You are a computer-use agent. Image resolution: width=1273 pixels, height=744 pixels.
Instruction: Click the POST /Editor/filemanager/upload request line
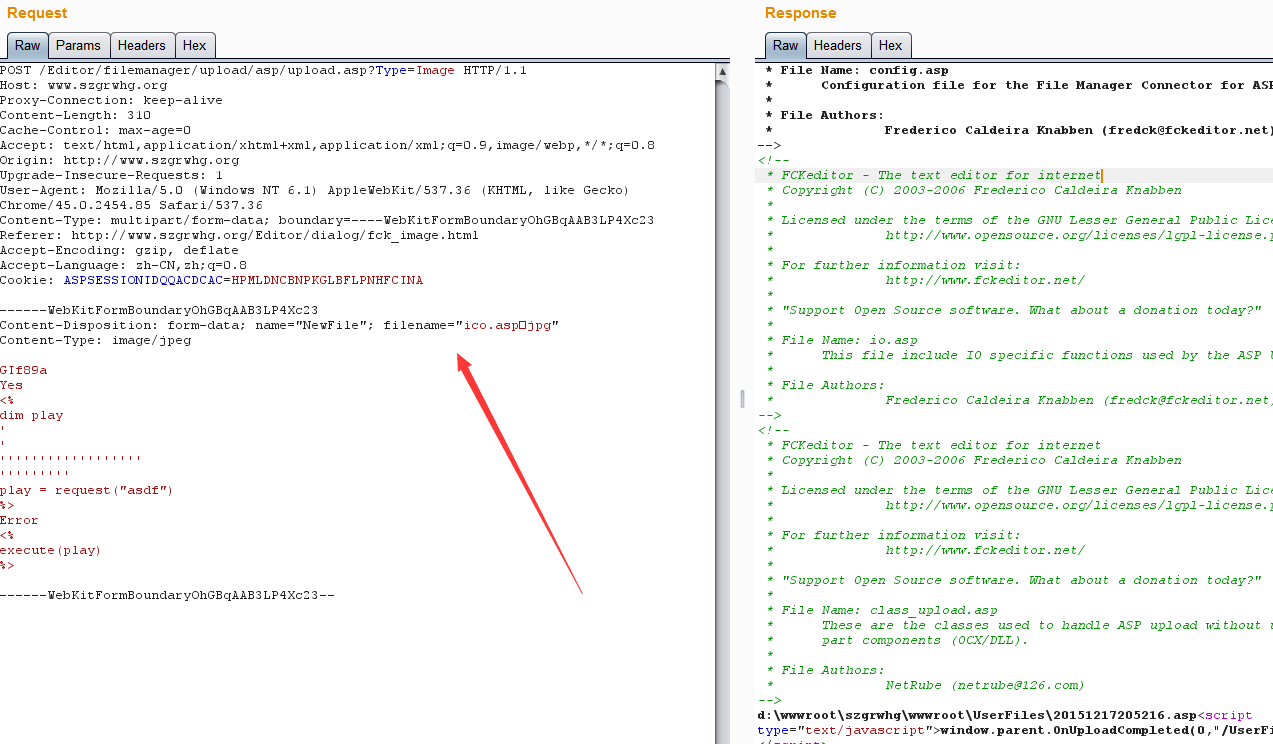[263, 70]
